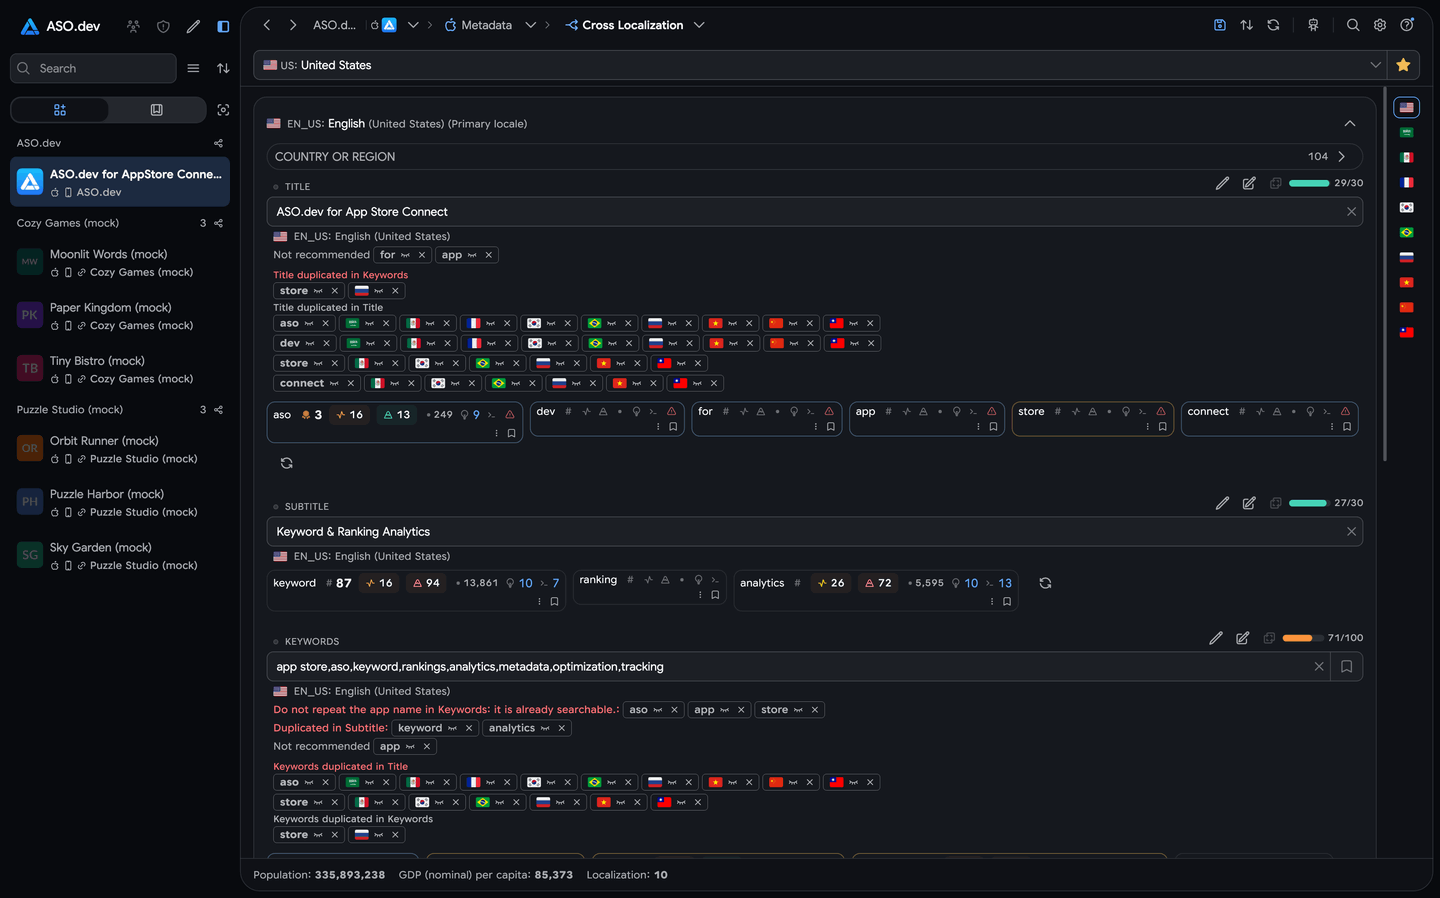
Task: Expand the Cross Localization breadcrumb dropdown
Action: point(699,25)
